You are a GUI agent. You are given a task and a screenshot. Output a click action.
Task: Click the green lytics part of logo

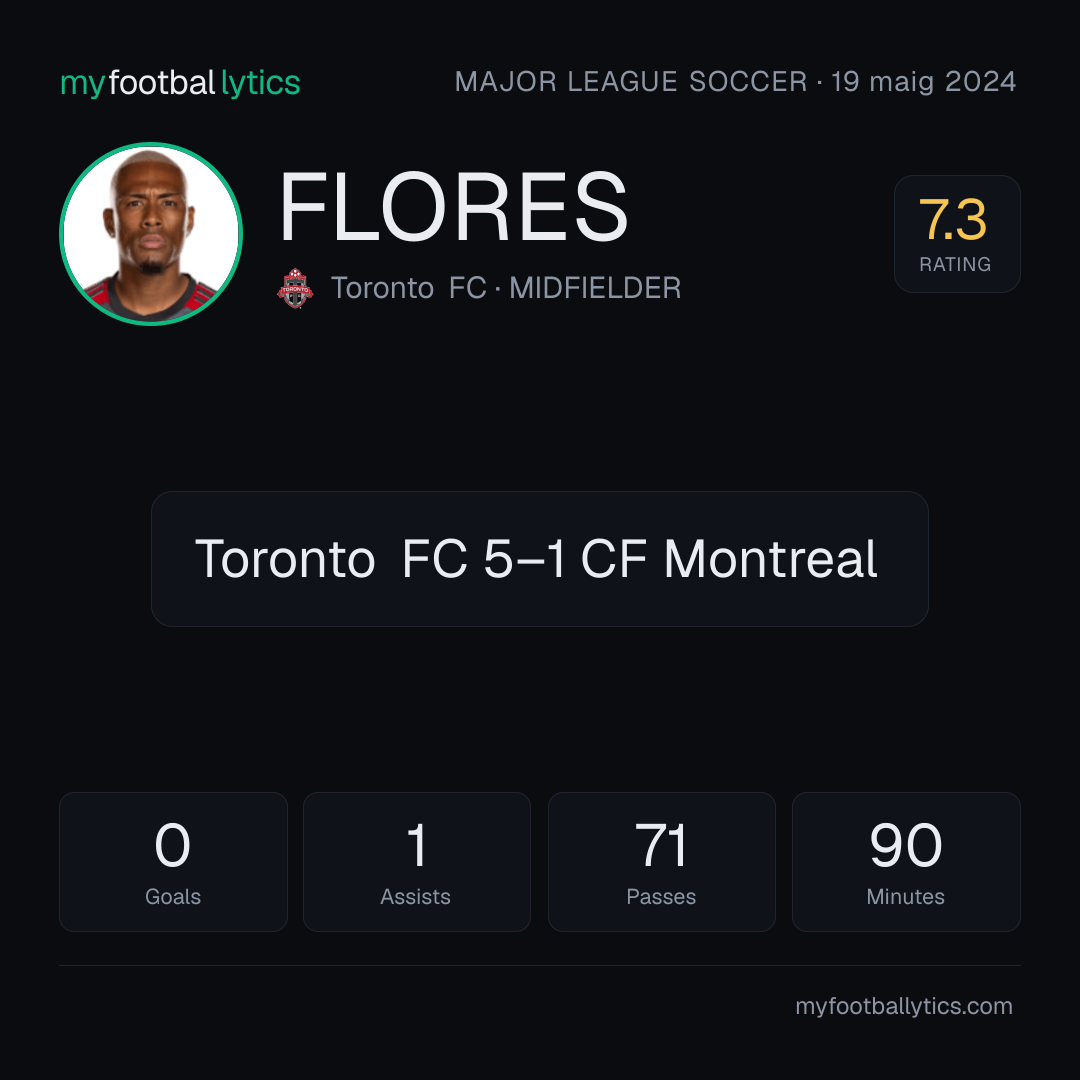(x=260, y=83)
